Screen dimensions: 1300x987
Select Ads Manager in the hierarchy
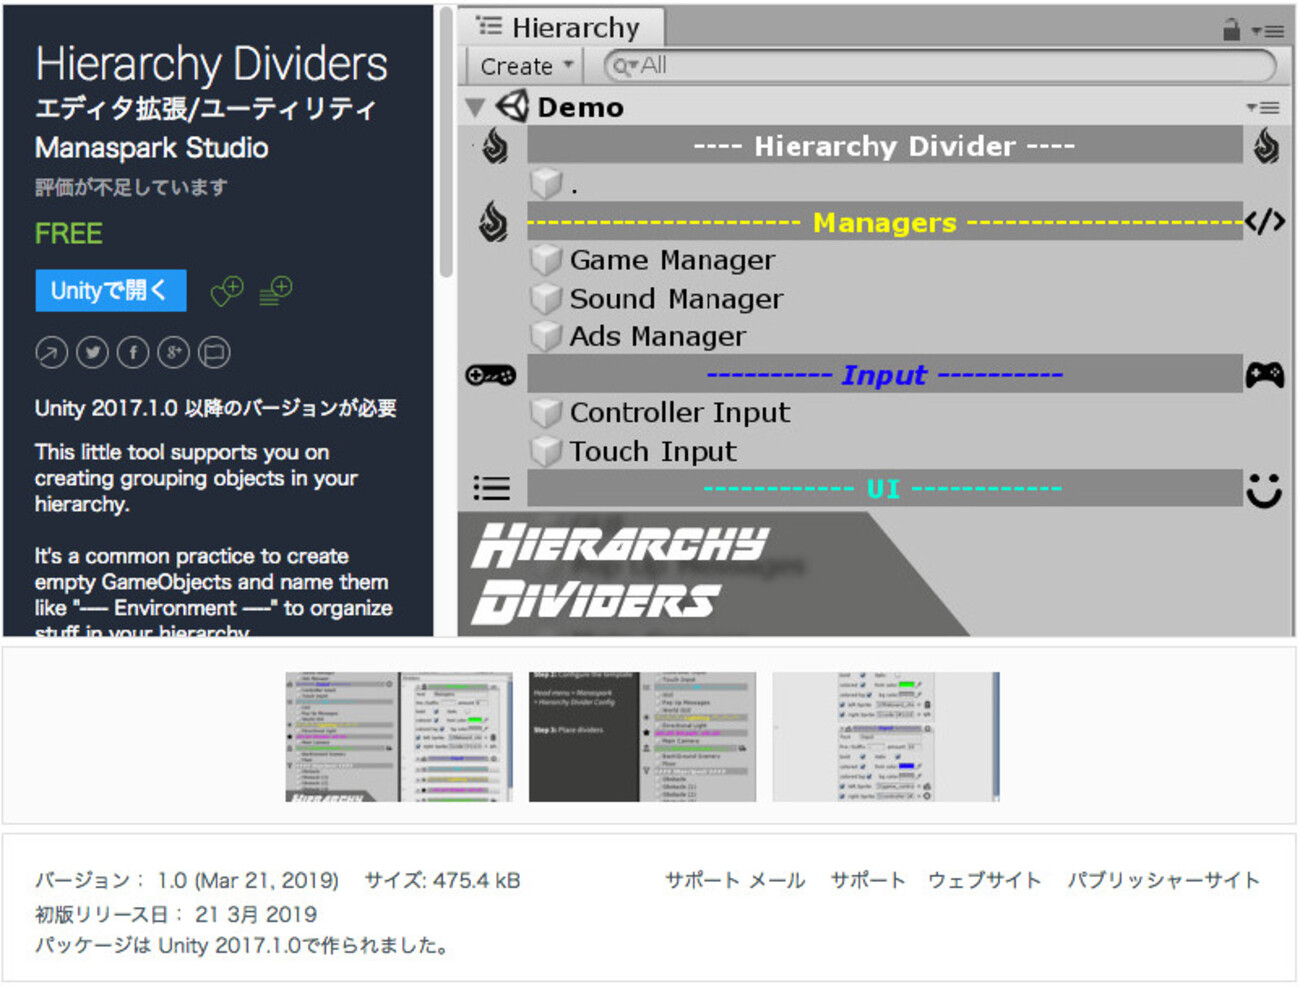(658, 336)
